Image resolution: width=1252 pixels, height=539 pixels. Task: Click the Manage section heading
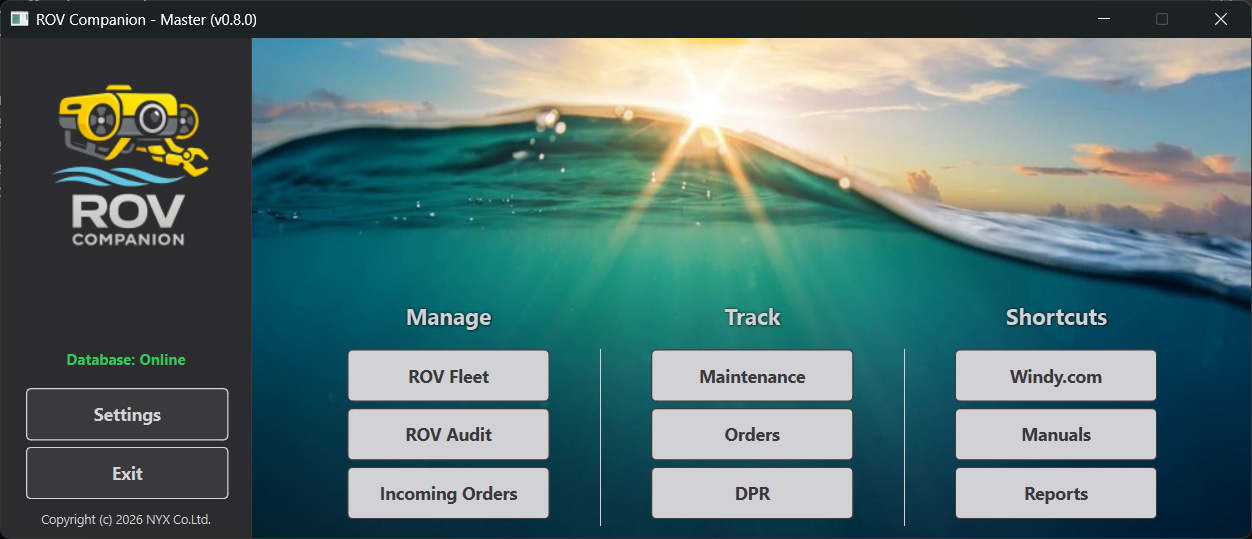point(448,317)
